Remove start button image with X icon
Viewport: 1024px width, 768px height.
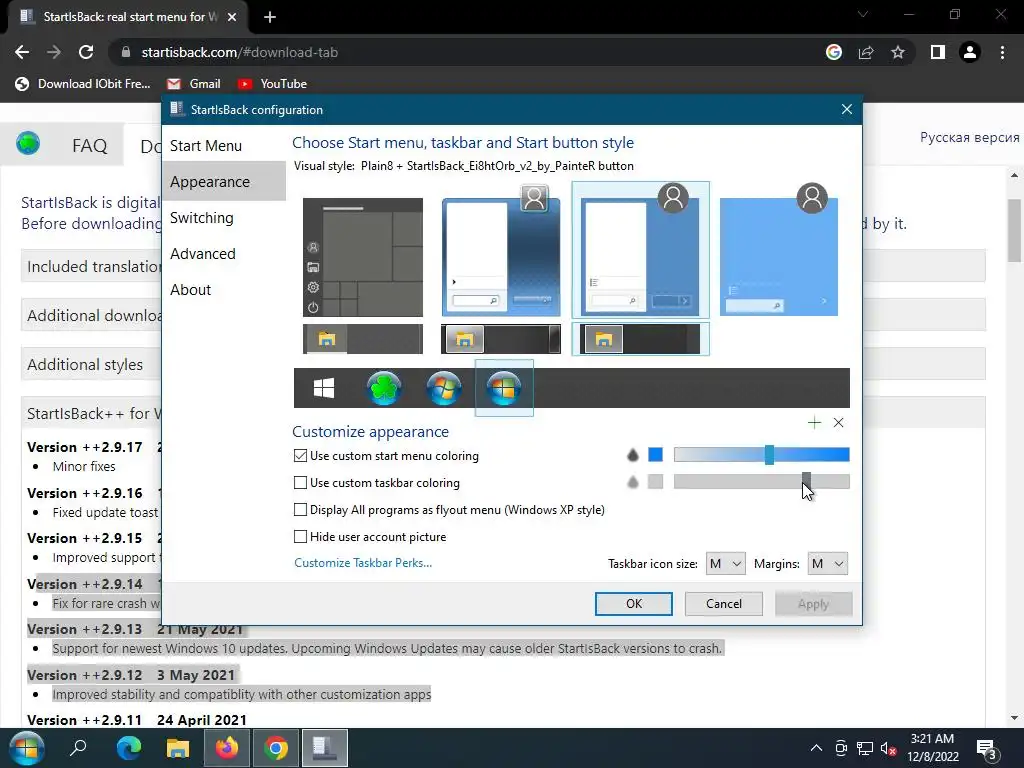pyautogui.click(x=839, y=423)
